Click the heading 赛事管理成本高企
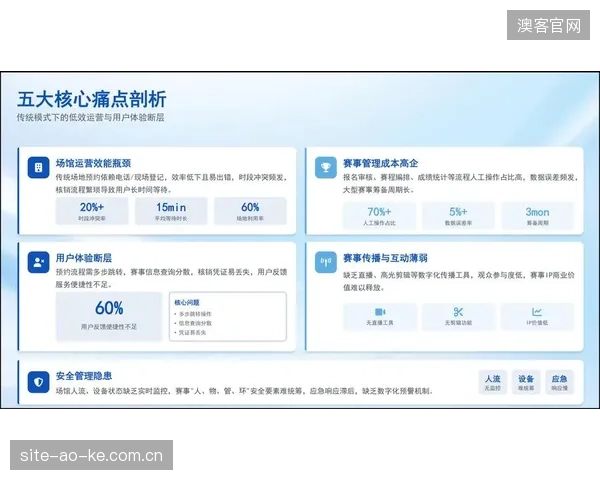Image resolution: width=600 pixels, height=480 pixels. coord(380,163)
